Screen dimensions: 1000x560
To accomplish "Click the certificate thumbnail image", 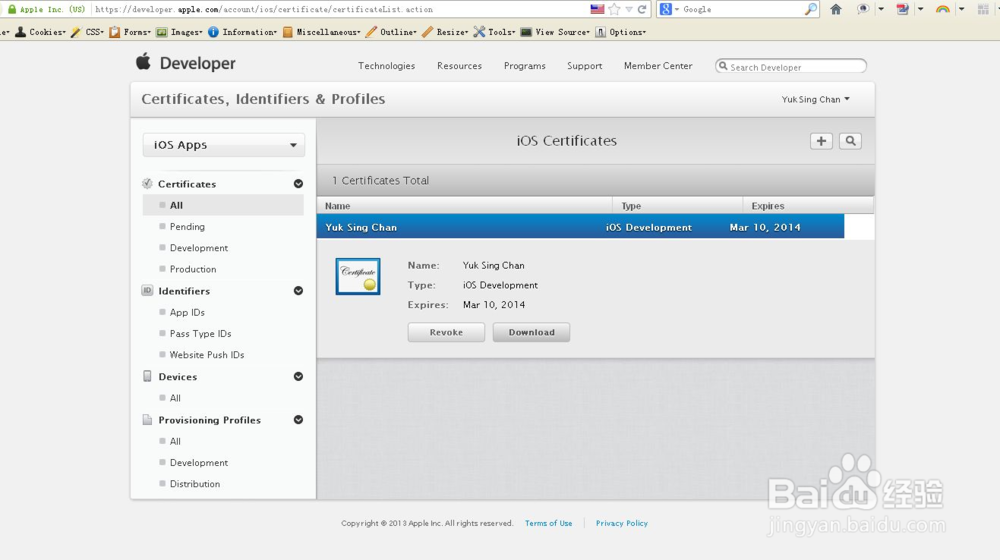I will pyautogui.click(x=358, y=276).
